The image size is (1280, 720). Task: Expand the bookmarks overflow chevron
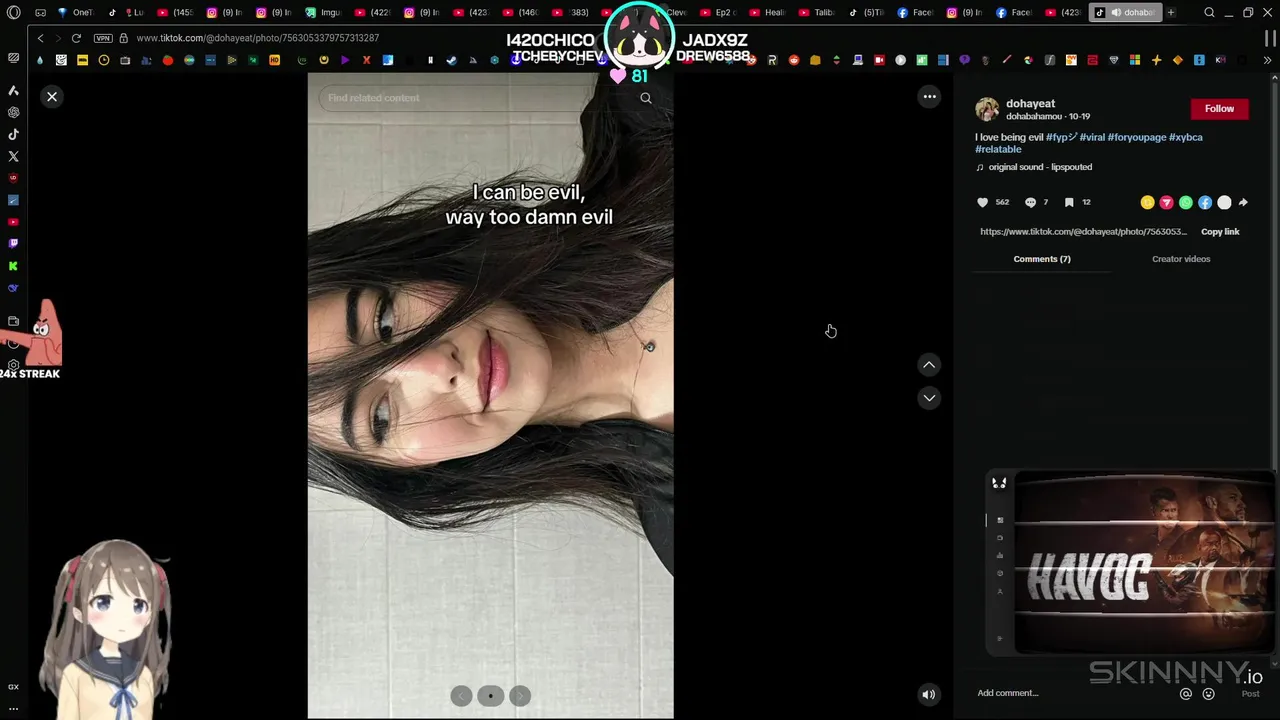click(1267, 61)
